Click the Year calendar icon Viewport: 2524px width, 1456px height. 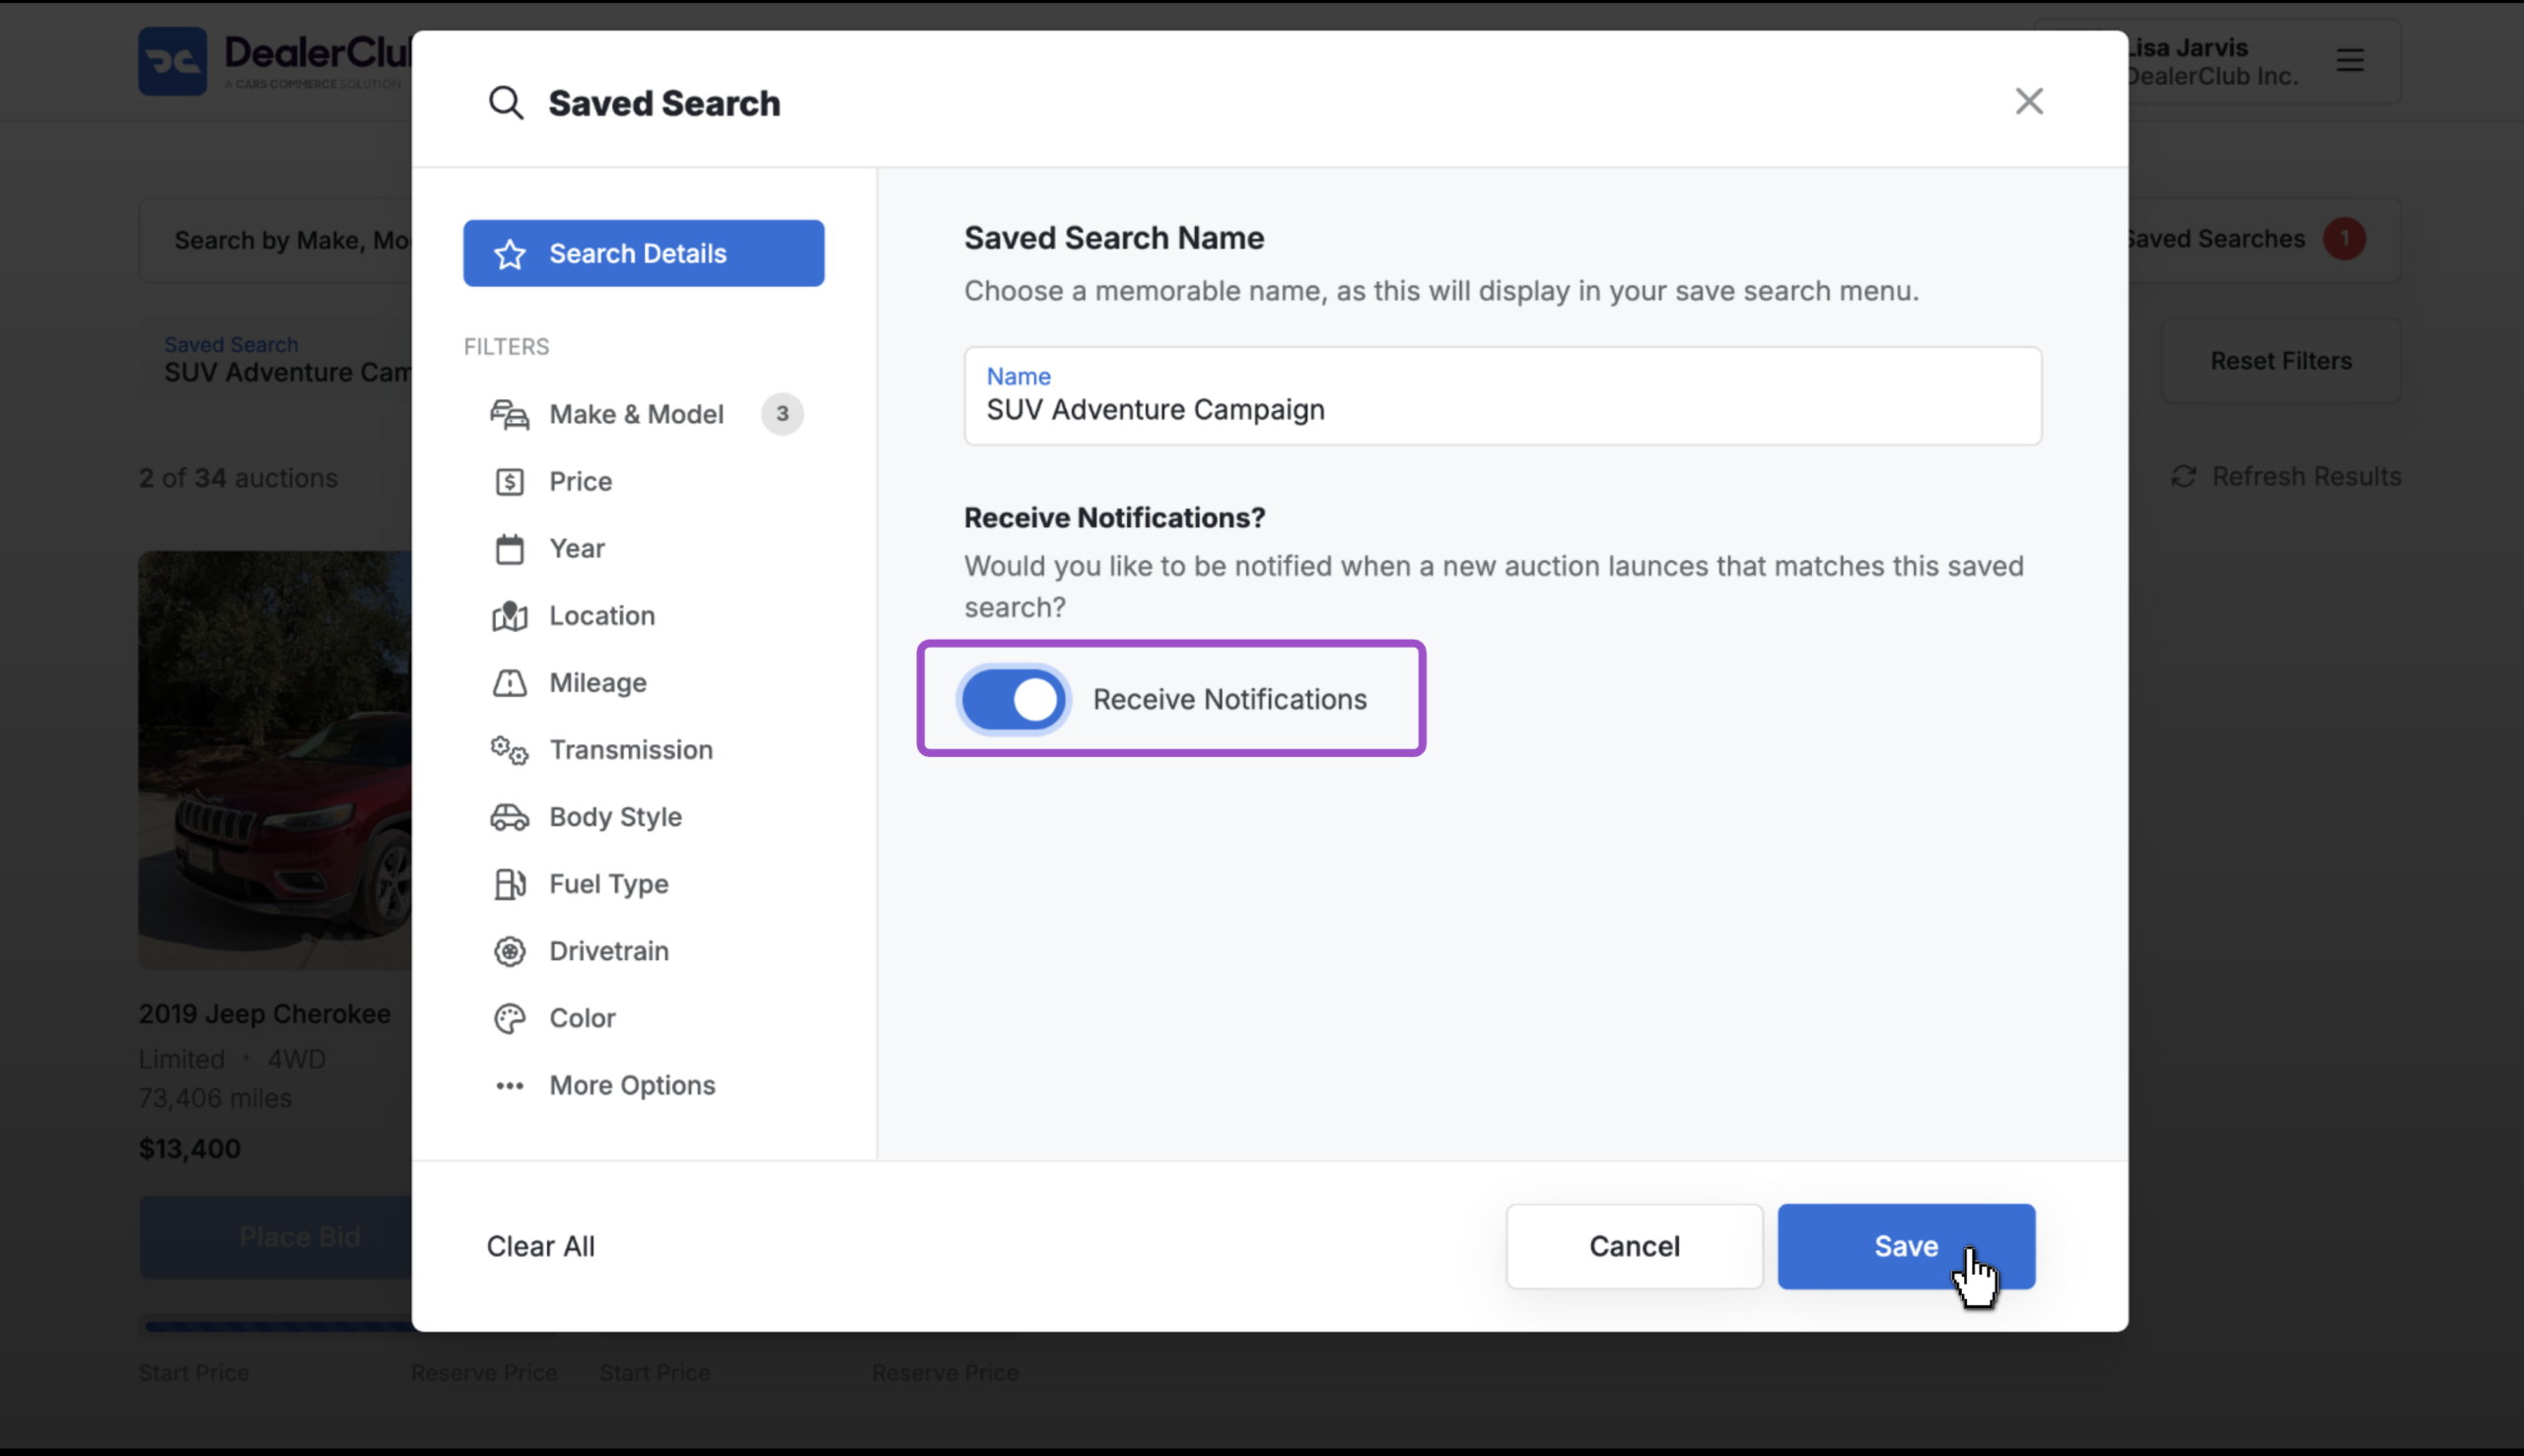click(x=509, y=548)
